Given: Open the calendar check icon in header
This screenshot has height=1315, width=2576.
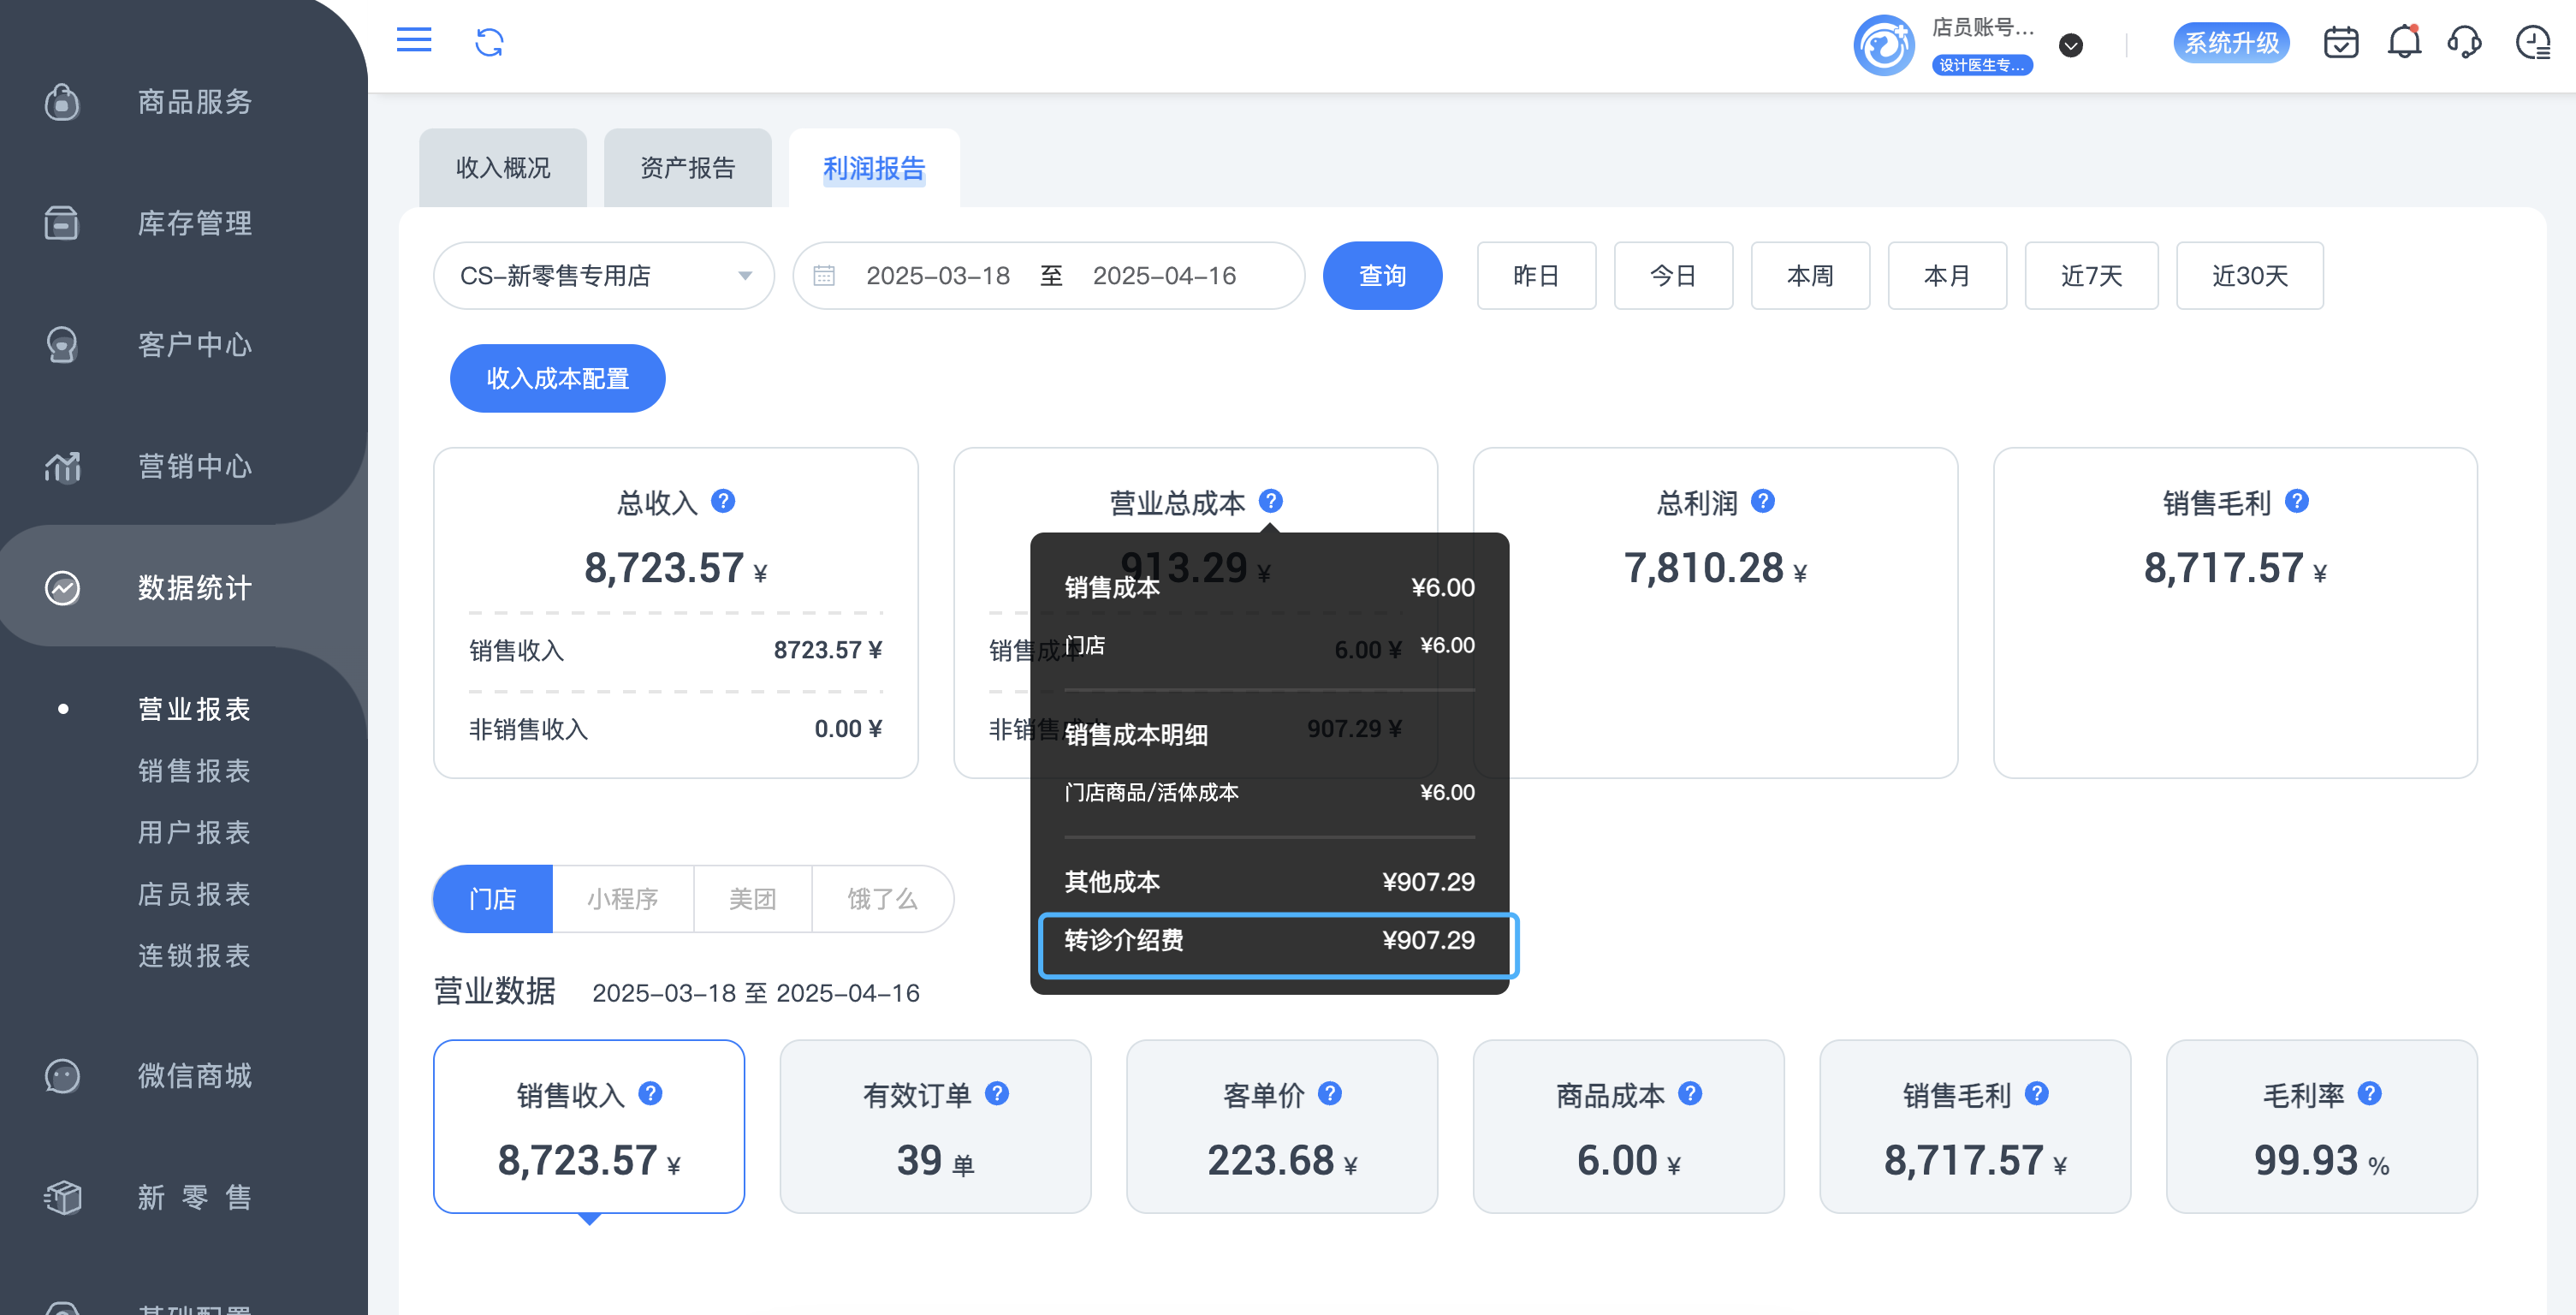Looking at the screenshot, I should pos(2341,43).
